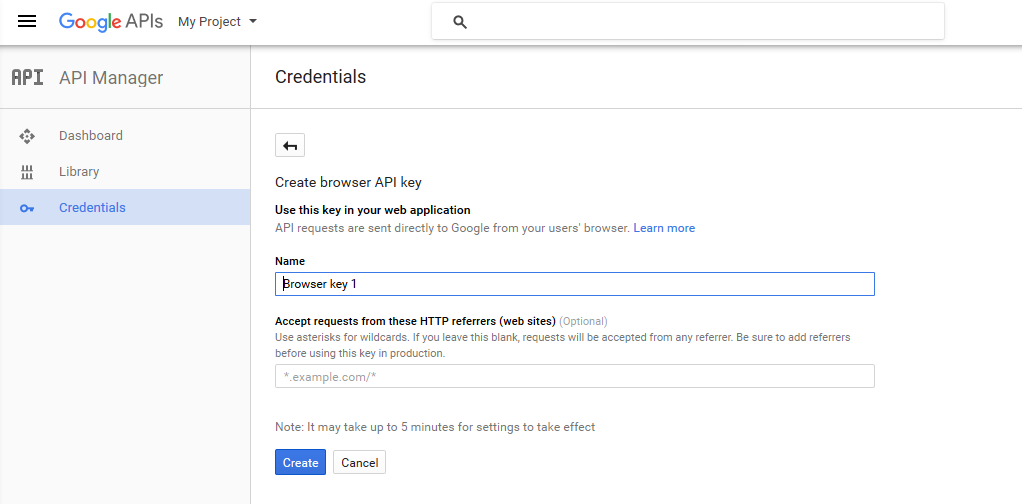Click the API Manager title text

(111, 78)
